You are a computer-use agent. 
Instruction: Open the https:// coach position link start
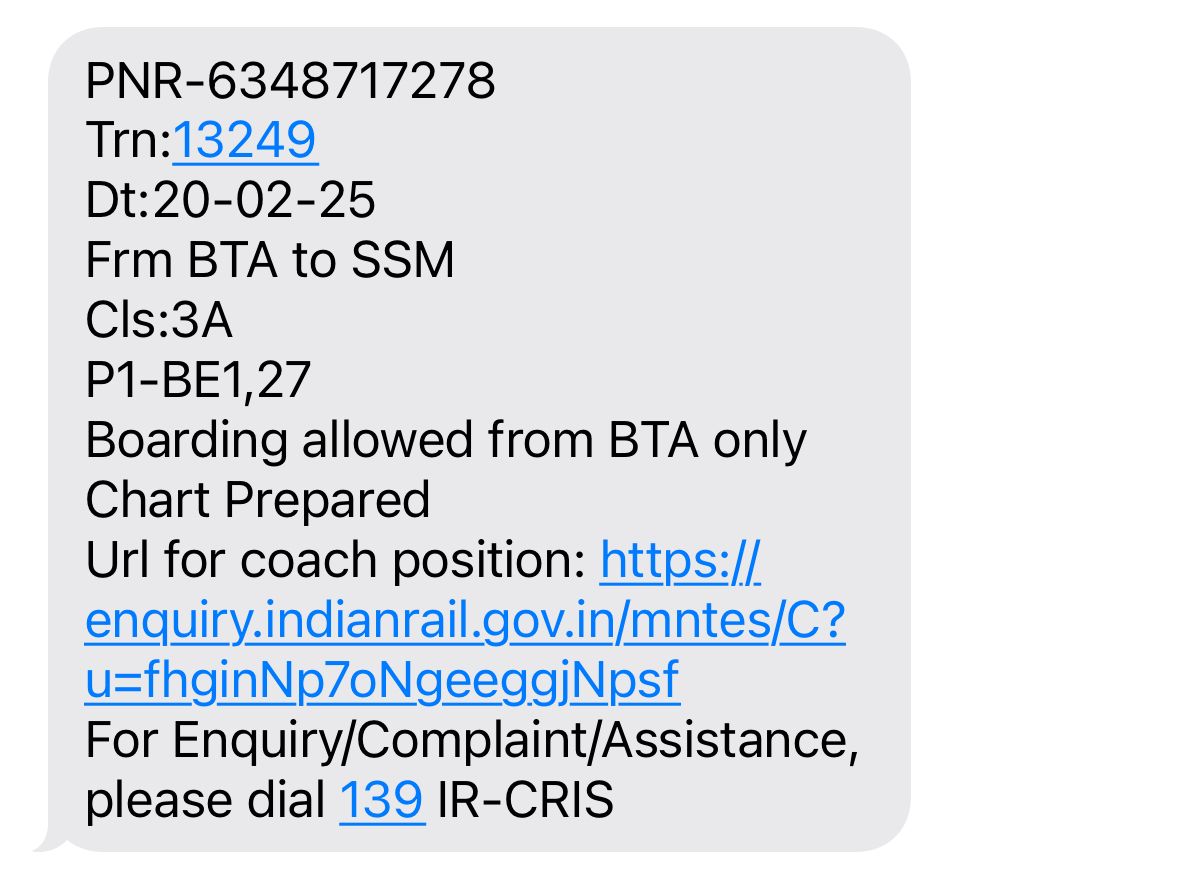coord(680,561)
